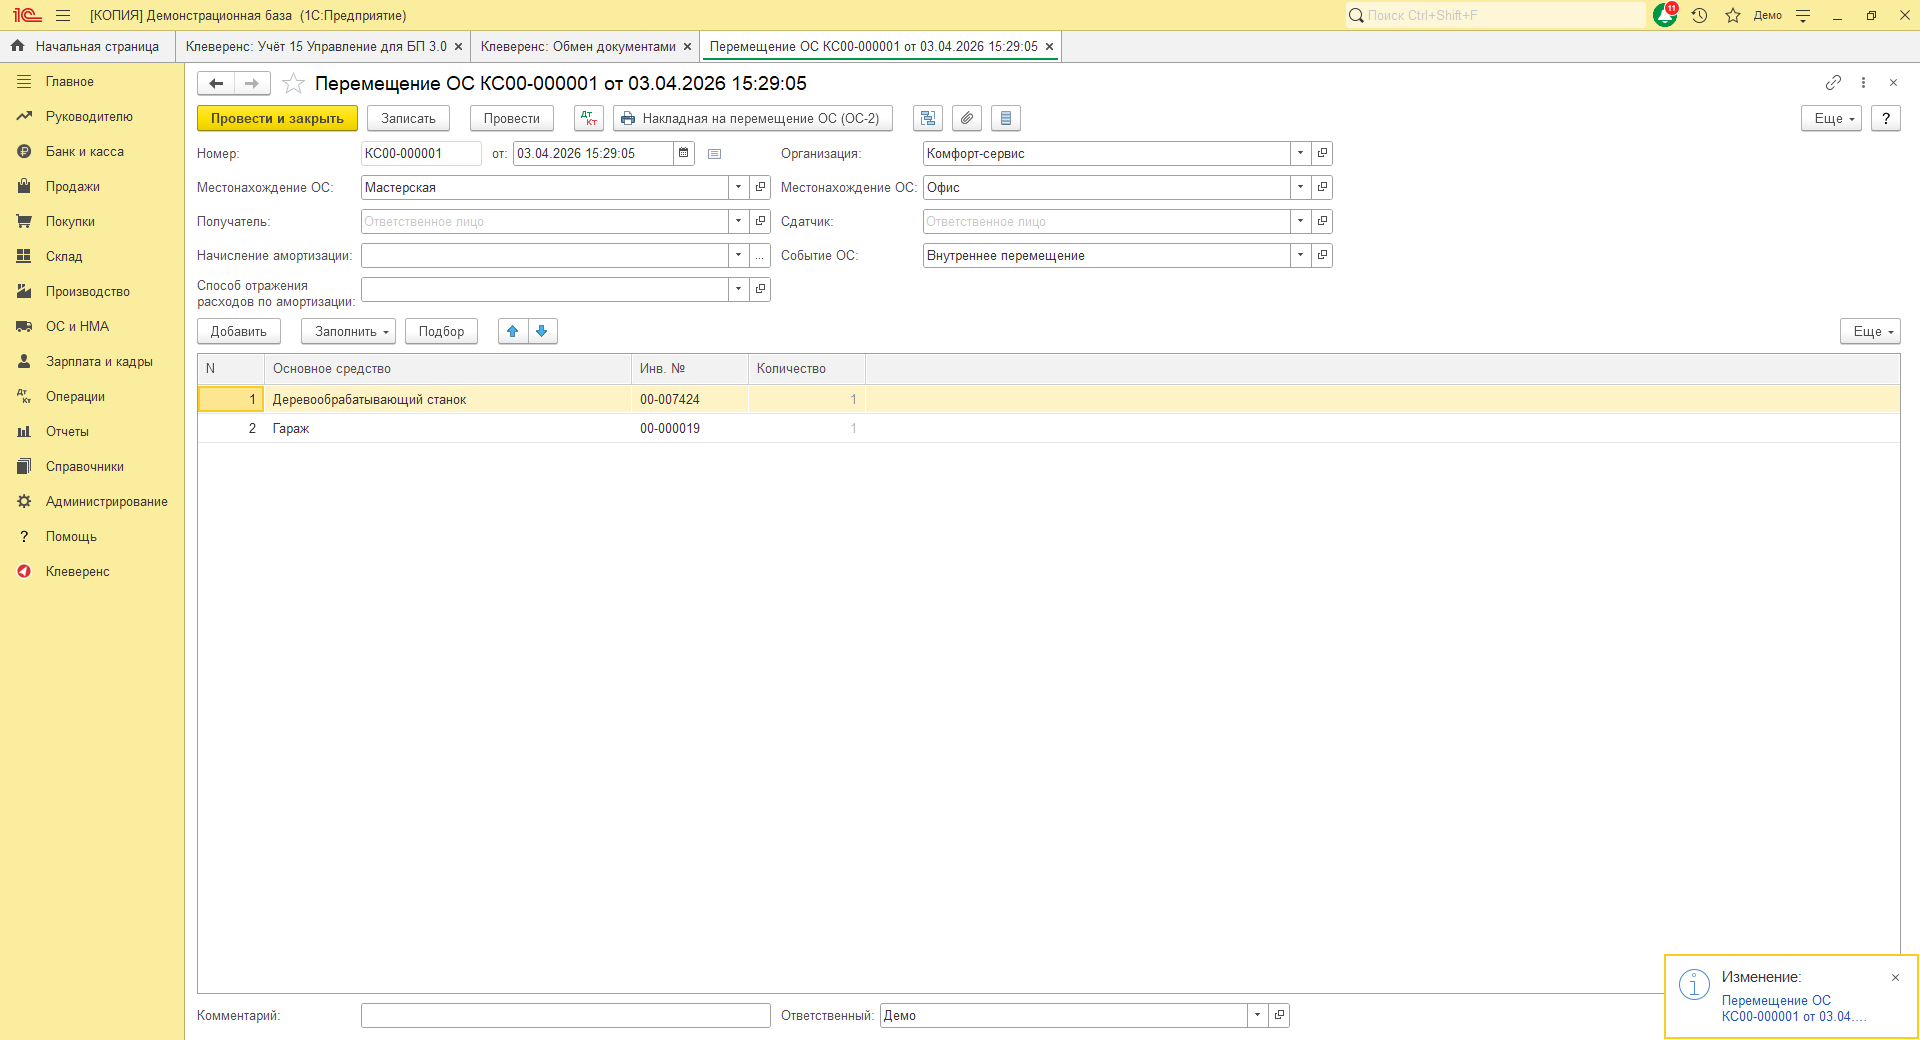Close the Учёт 15 Управление tab
This screenshot has height=1040, width=1920.
click(x=458, y=46)
